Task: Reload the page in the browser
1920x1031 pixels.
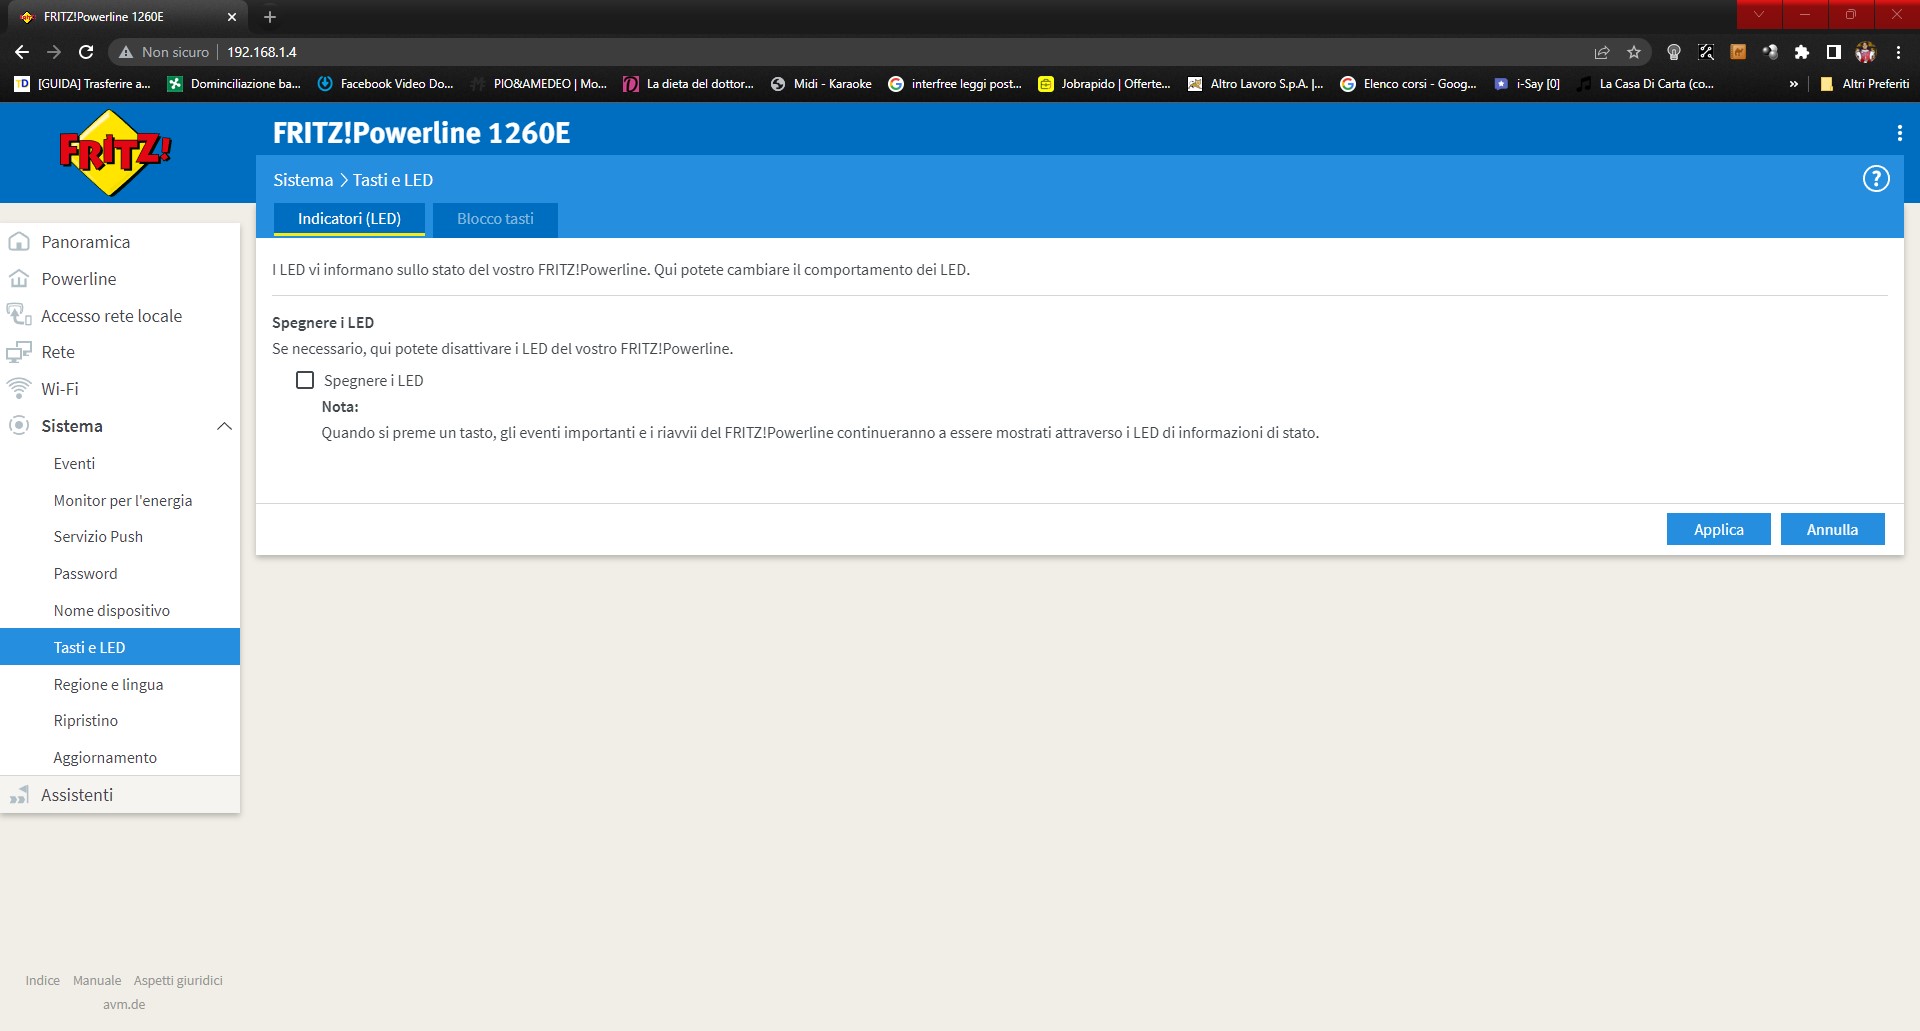Action: (86, 52)
